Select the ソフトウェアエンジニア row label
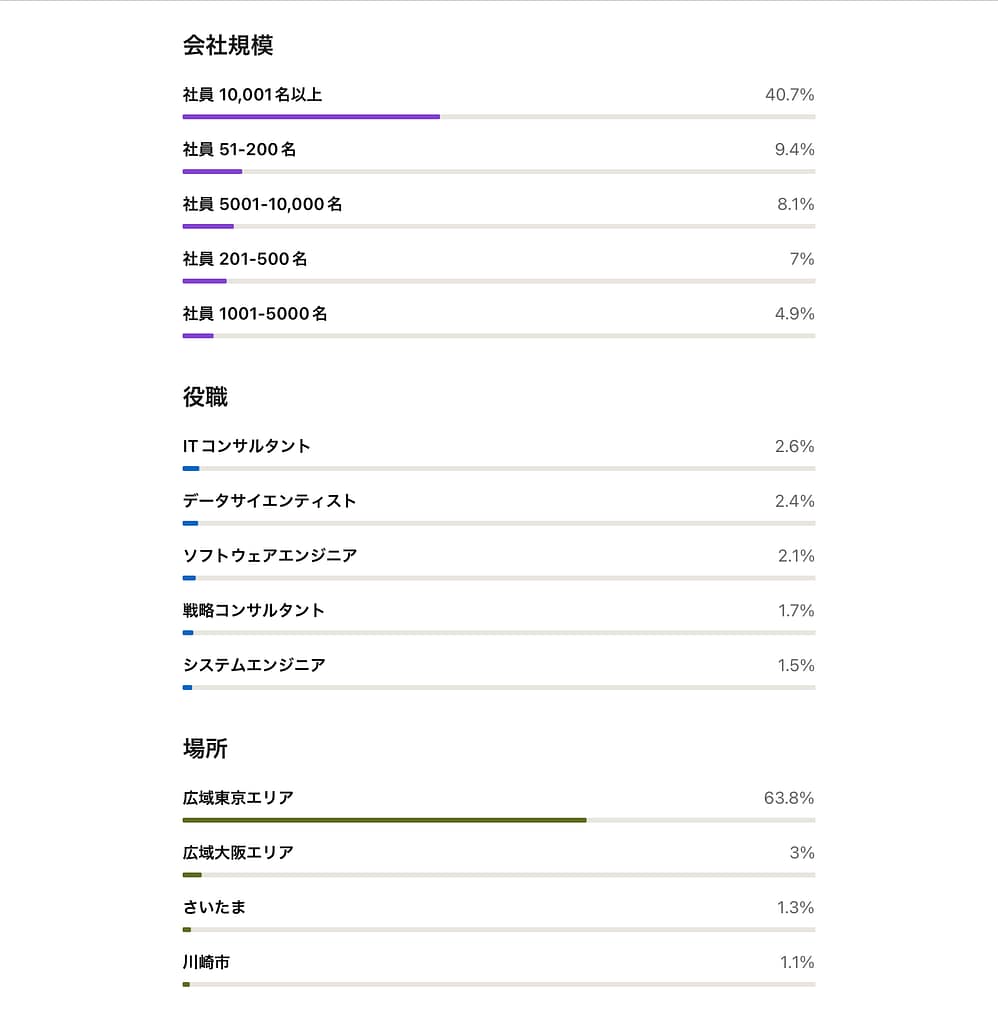998x1024 pixels. pyautogui.click(x=270, y=556)
